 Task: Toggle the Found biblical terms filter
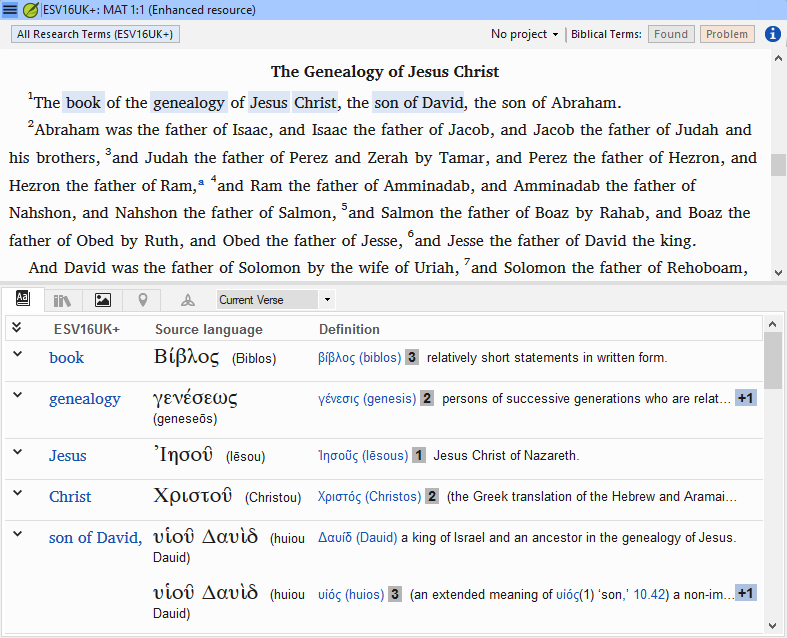(671, 34)
